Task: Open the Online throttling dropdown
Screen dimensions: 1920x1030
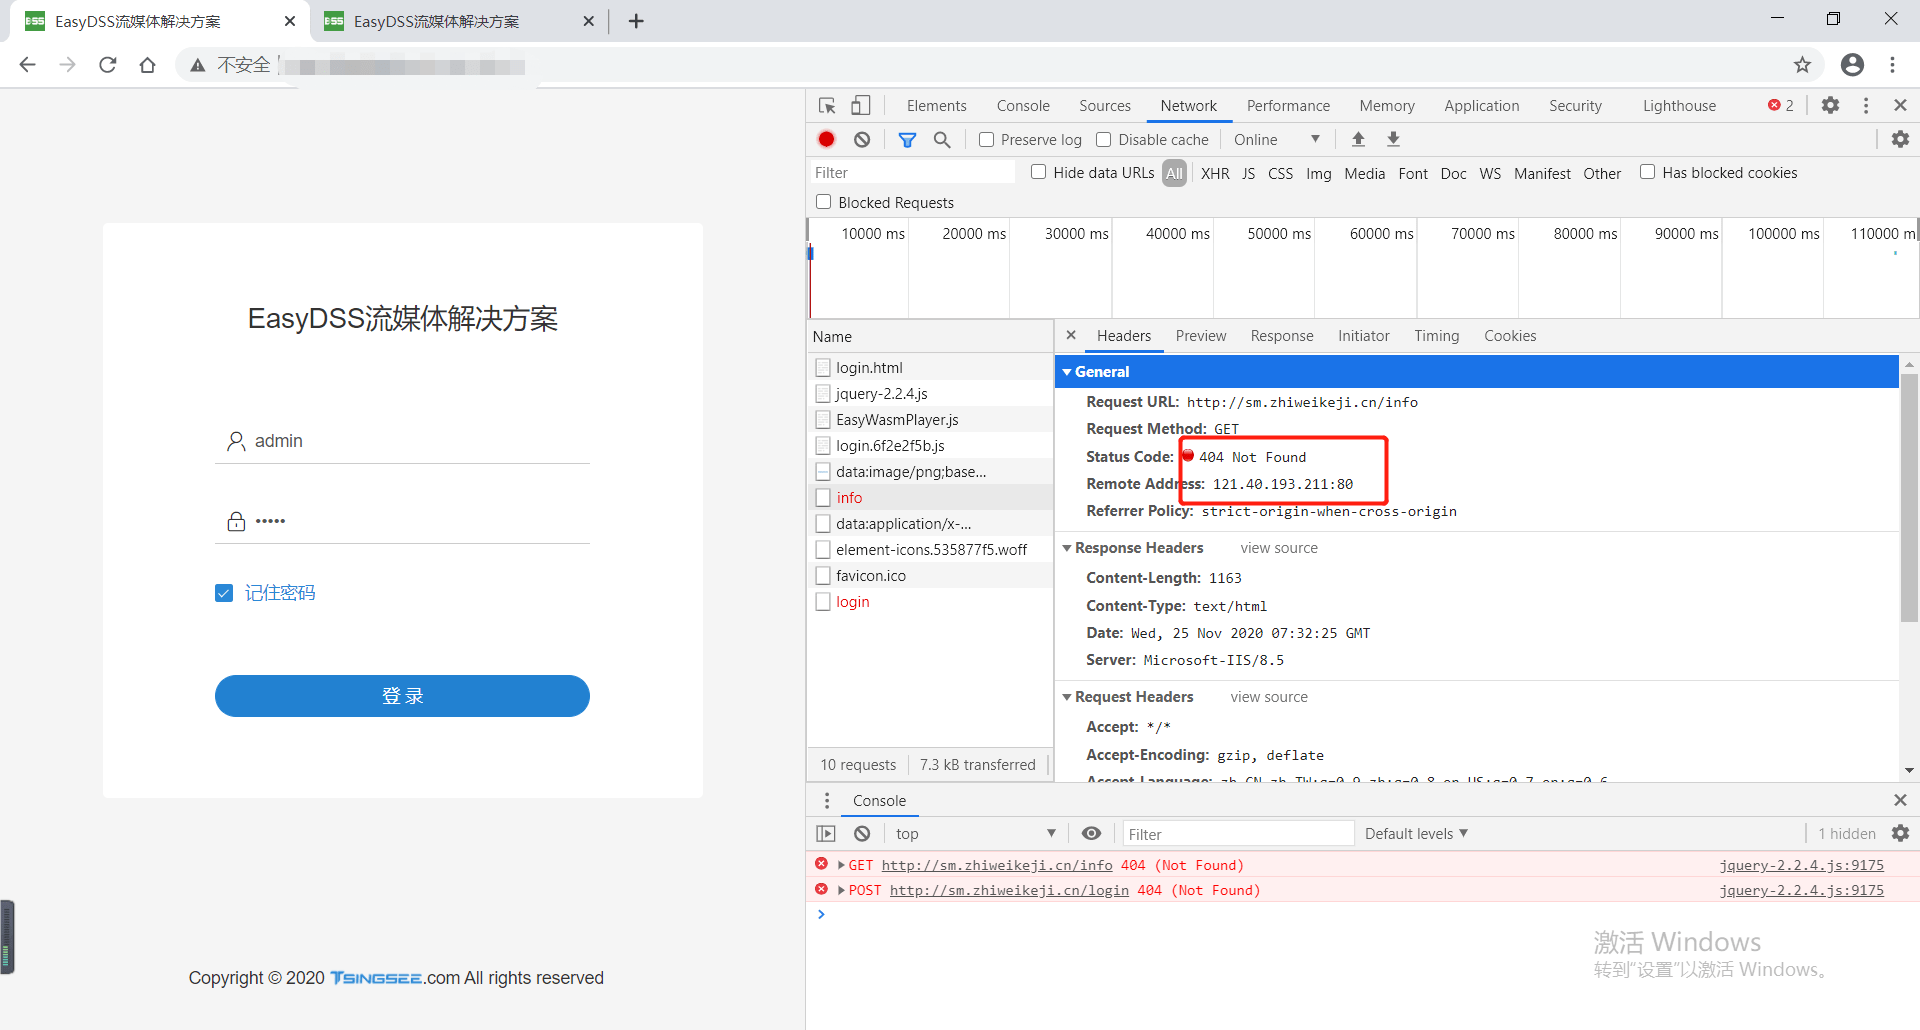Action: 1277,139
